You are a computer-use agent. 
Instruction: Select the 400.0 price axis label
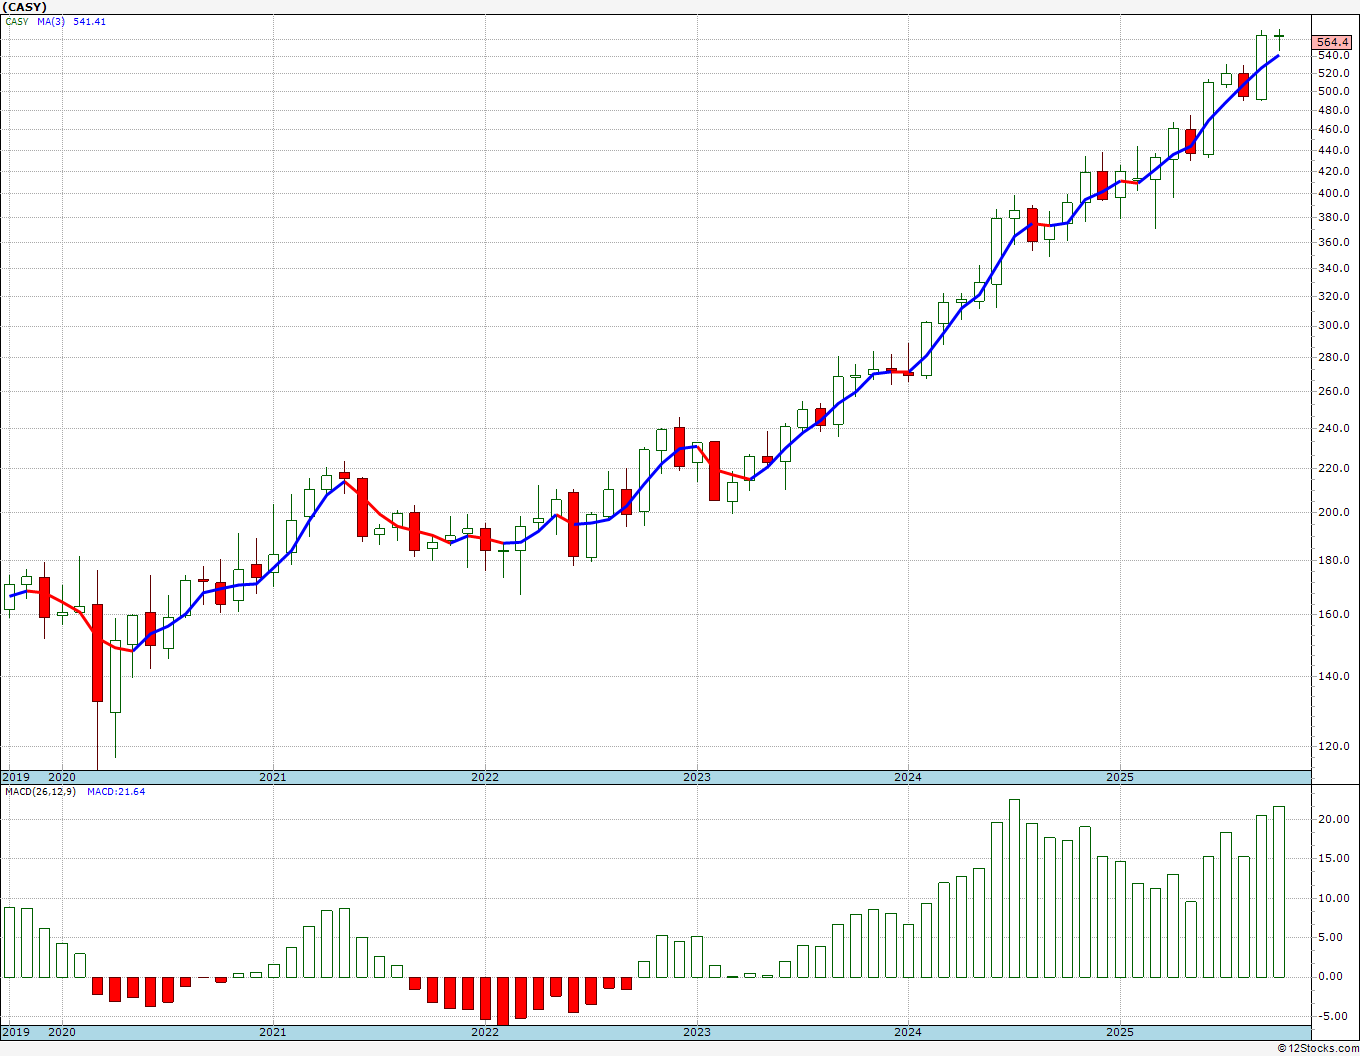coord(1332,194)
